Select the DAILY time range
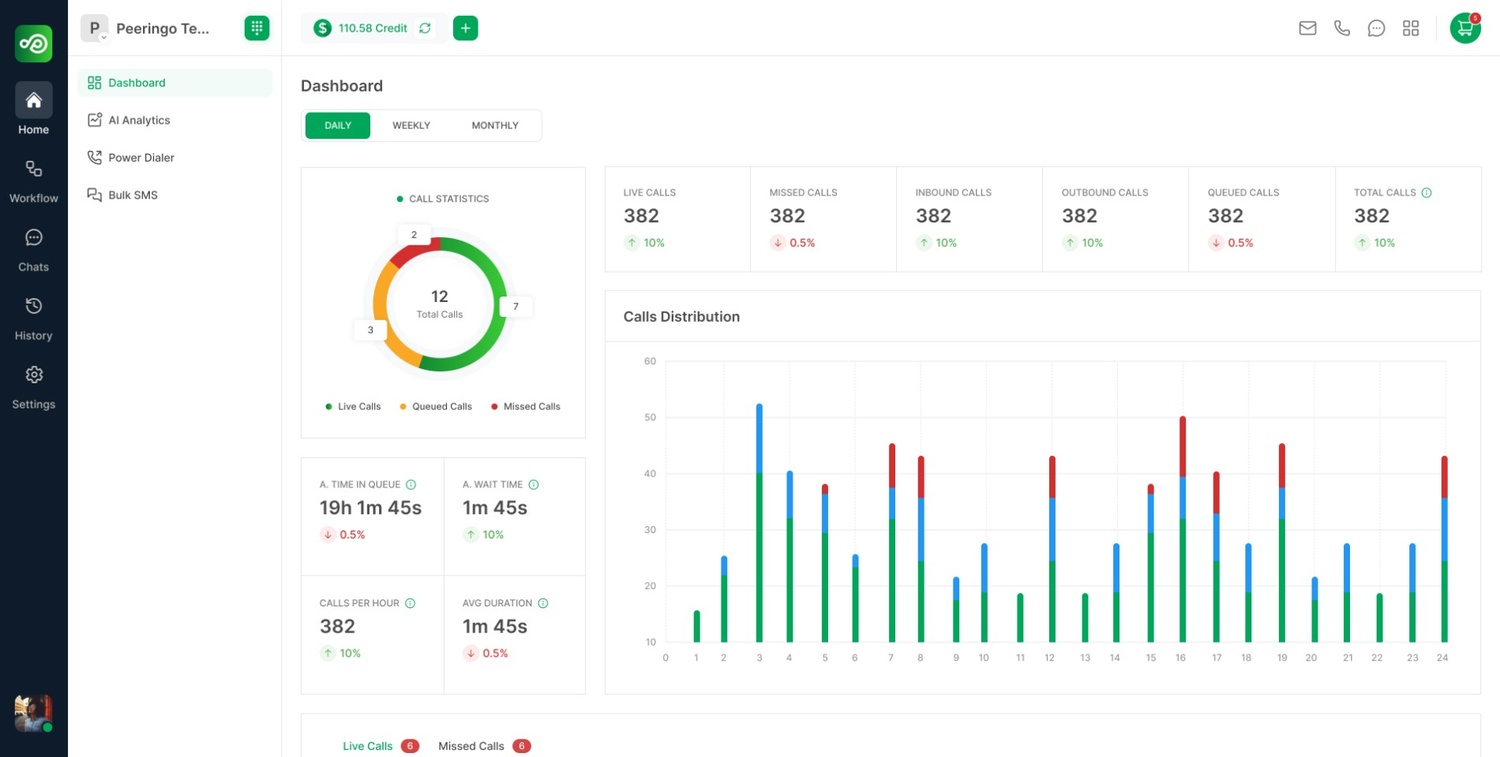This screenshot has height=757, width=1500. tap(338, 126)
